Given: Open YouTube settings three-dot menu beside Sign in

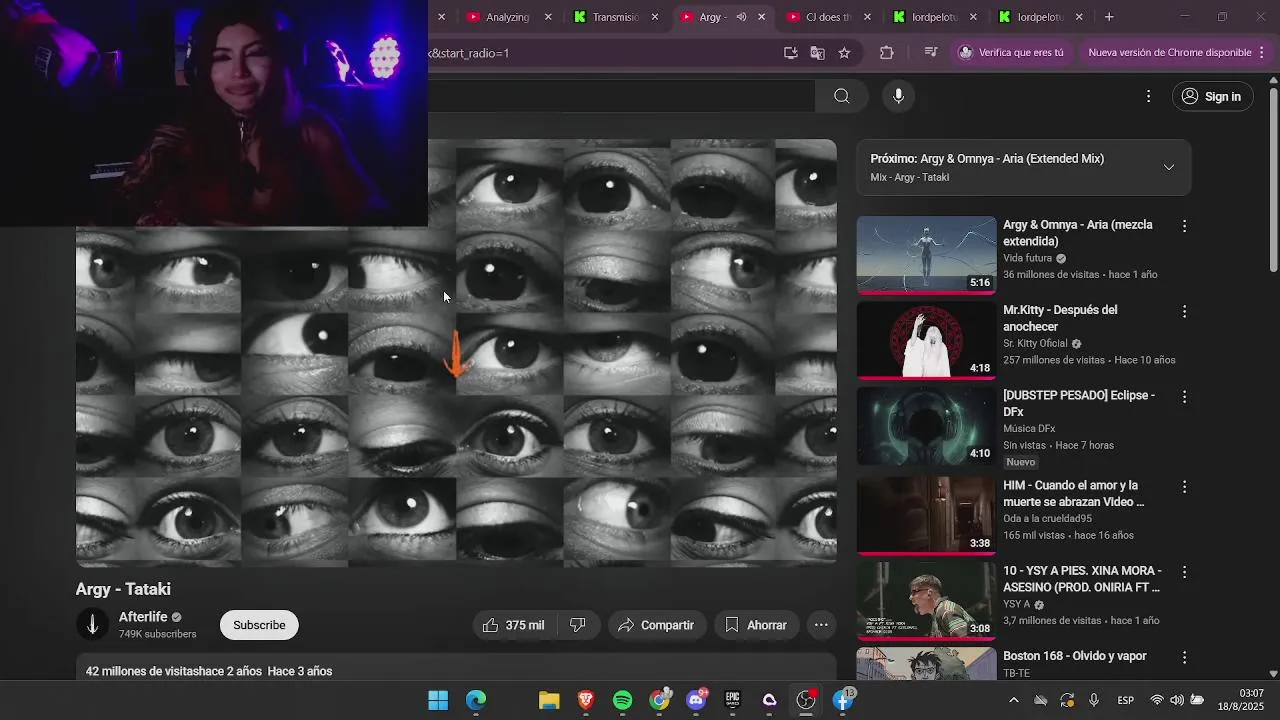Looking at the screenshot, I should 1148,96.
